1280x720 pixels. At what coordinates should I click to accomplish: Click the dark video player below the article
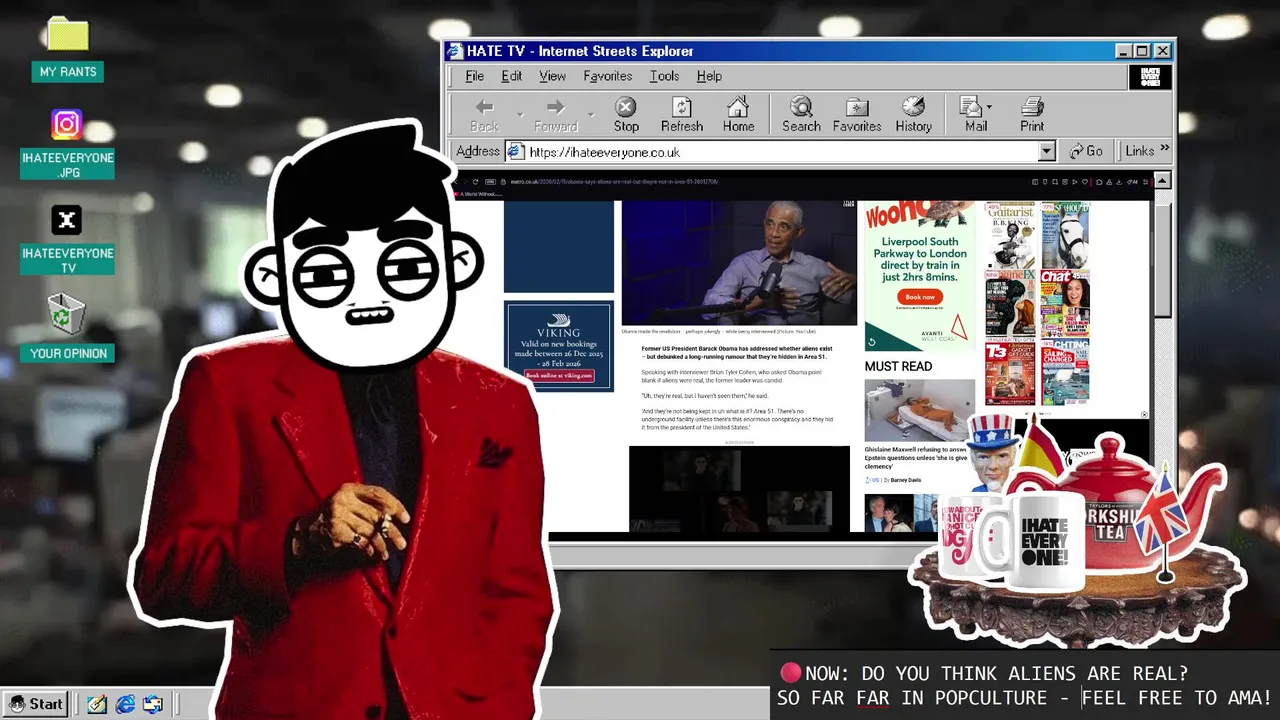pyautogui.click(x=739, y=489)
